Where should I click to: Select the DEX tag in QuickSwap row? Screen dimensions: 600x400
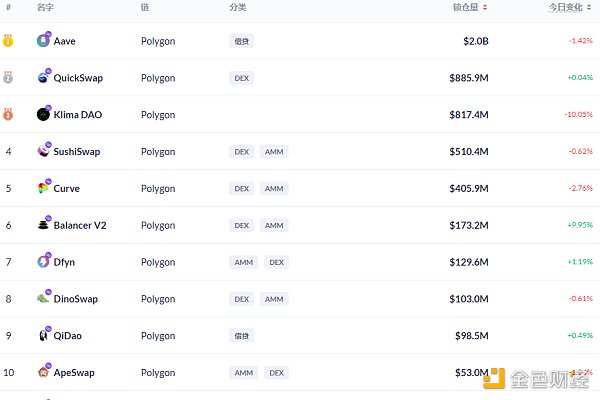(241, 78)
